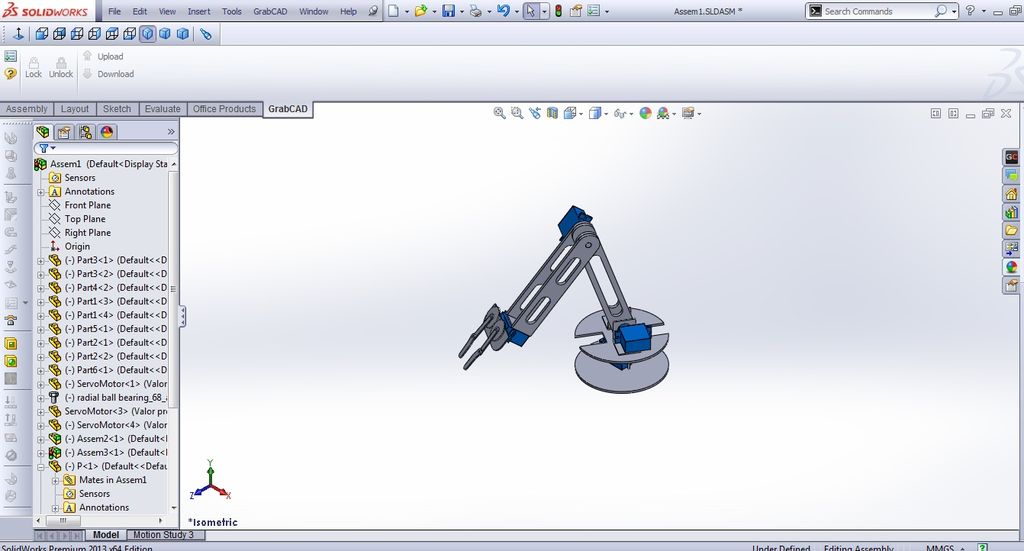Open File Explorer folder task pane tab
The image size is (1024, 551).
[1011, 230]
